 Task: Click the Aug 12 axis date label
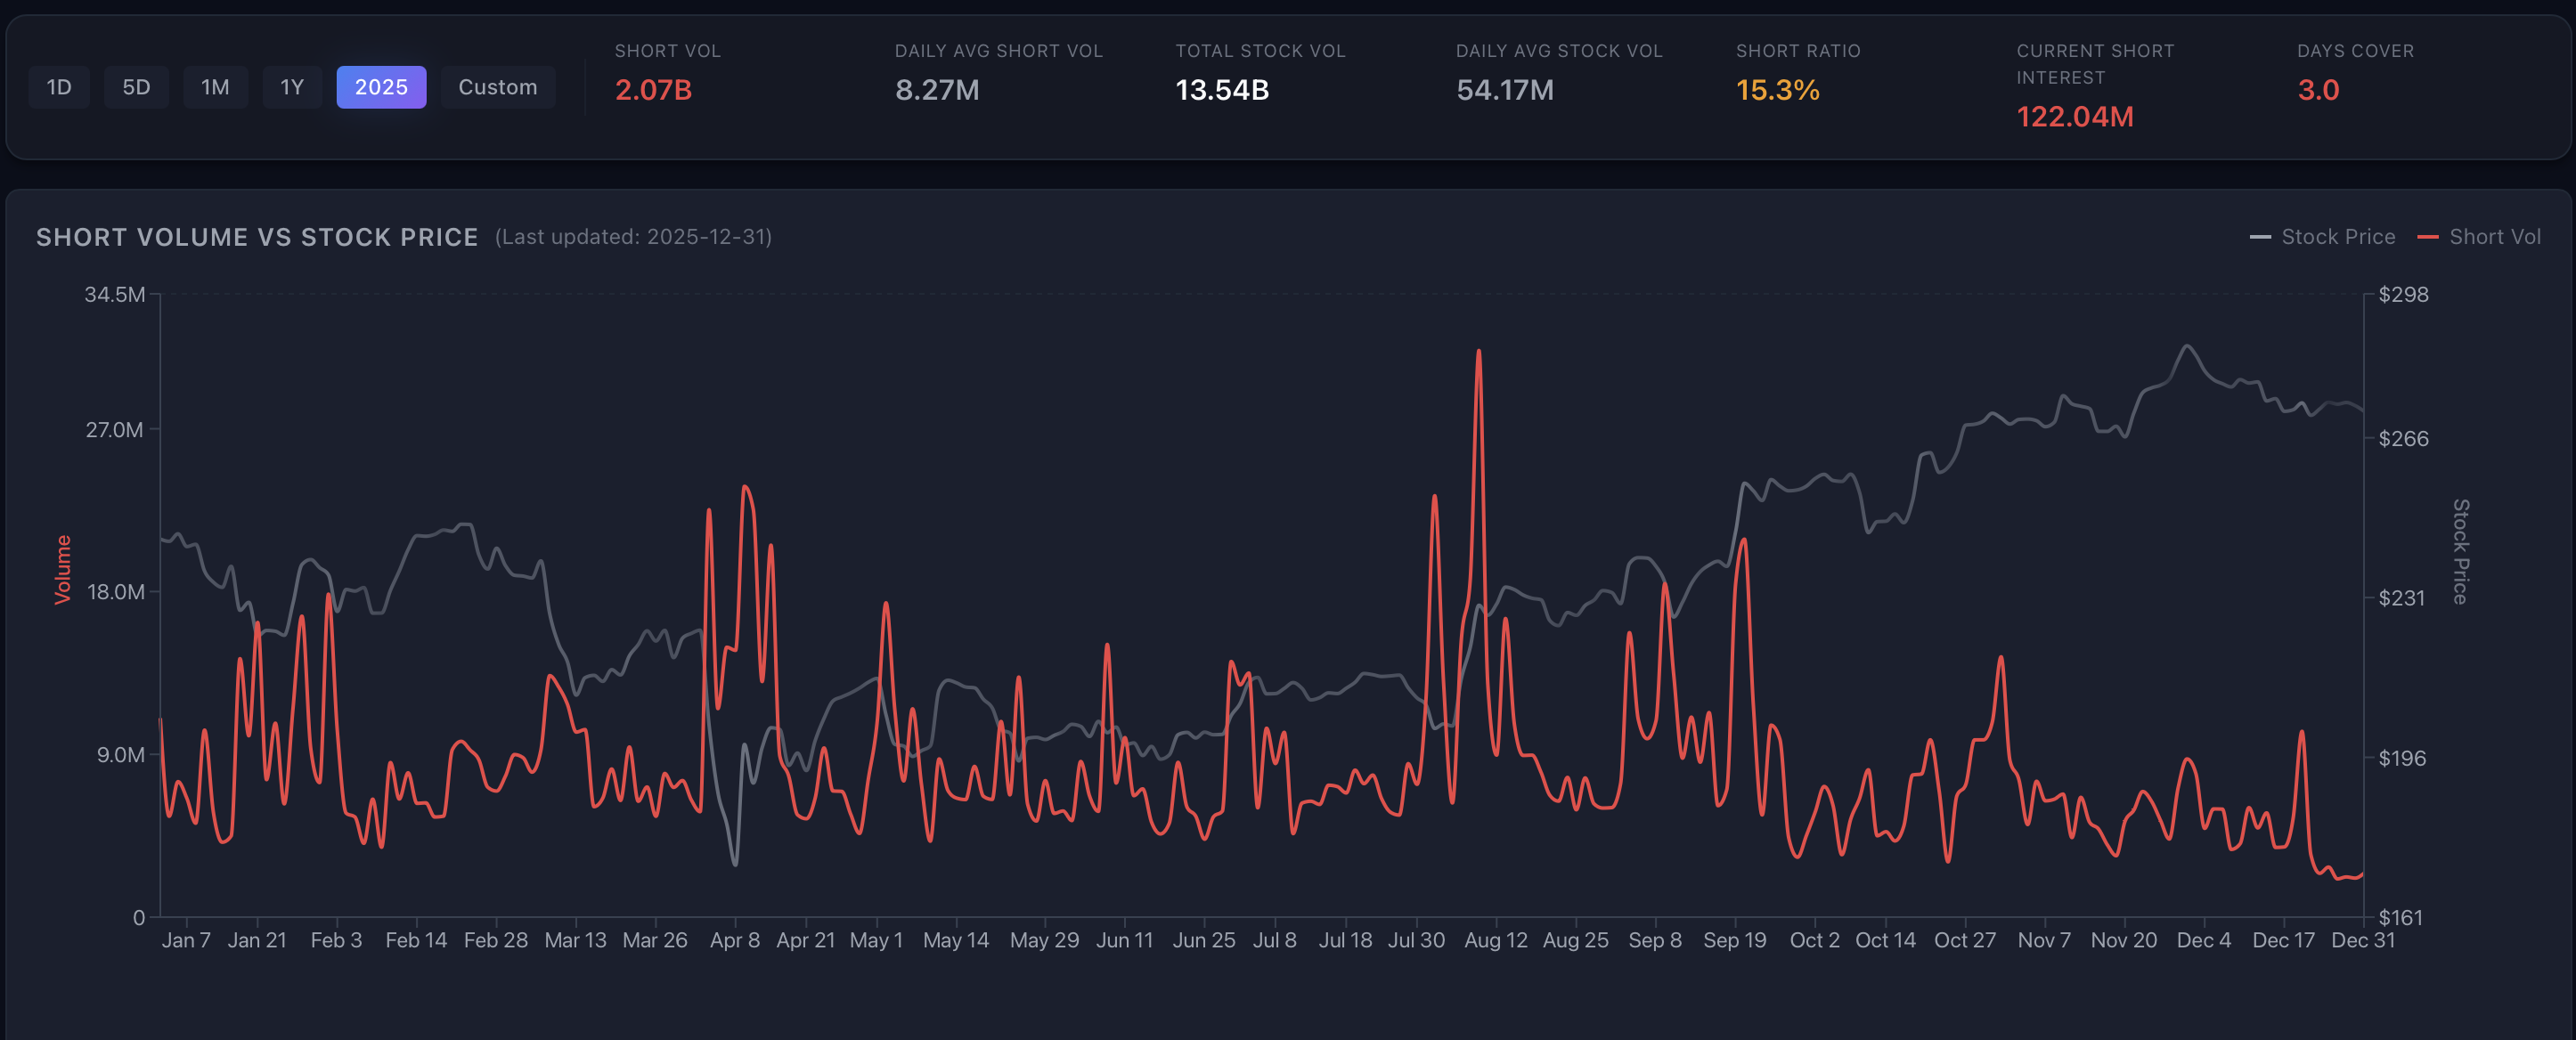tap(1495, 940)
